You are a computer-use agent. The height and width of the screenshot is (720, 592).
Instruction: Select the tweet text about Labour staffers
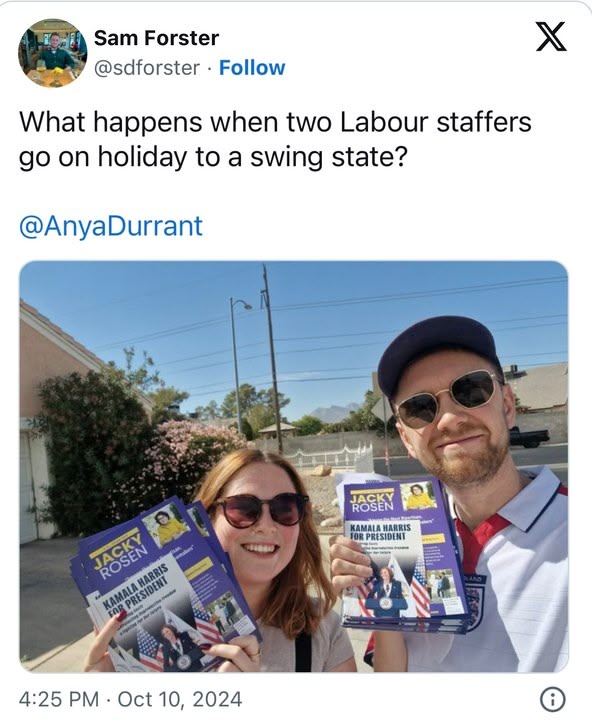click(275, 140)
